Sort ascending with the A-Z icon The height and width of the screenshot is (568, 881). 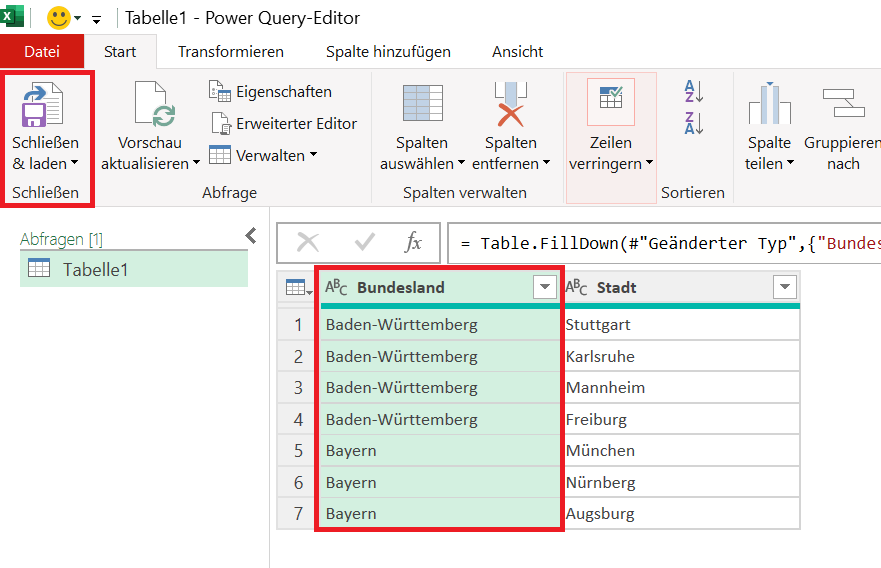click(x=694, y=92)
